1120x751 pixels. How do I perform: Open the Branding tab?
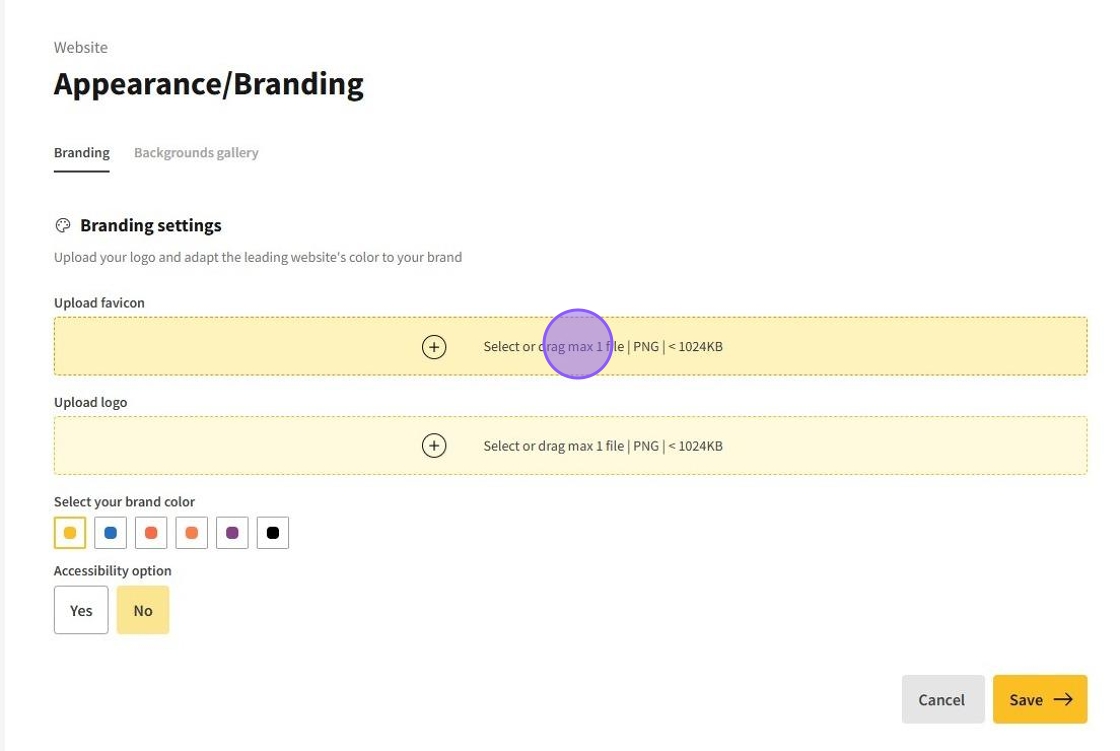point(82,153)
